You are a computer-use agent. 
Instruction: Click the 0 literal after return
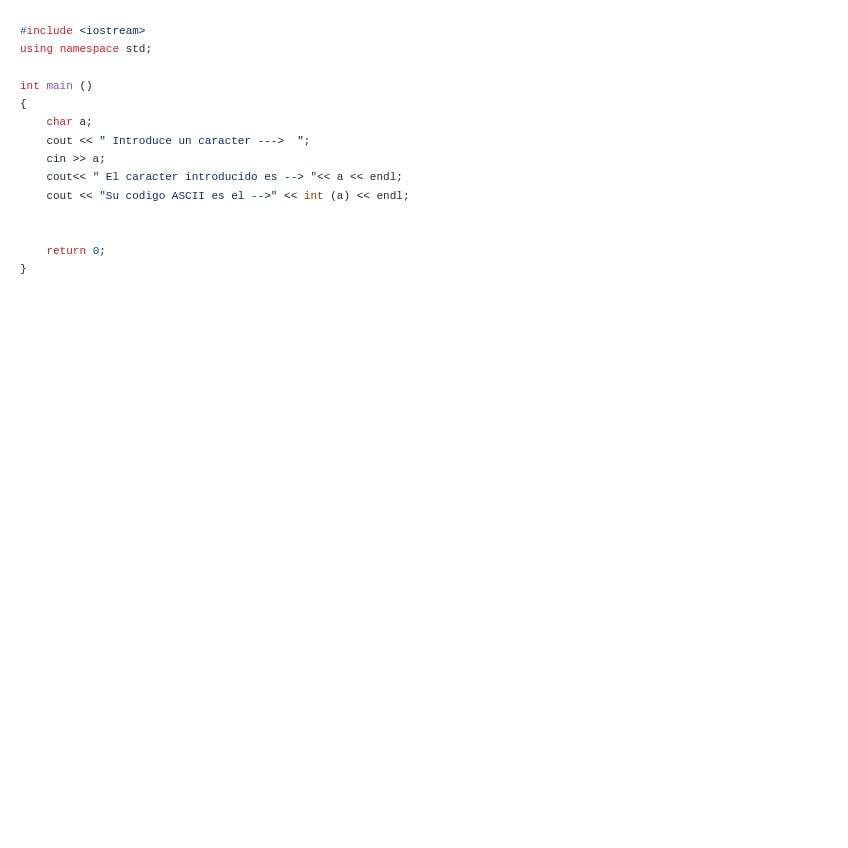coord(96,251)
